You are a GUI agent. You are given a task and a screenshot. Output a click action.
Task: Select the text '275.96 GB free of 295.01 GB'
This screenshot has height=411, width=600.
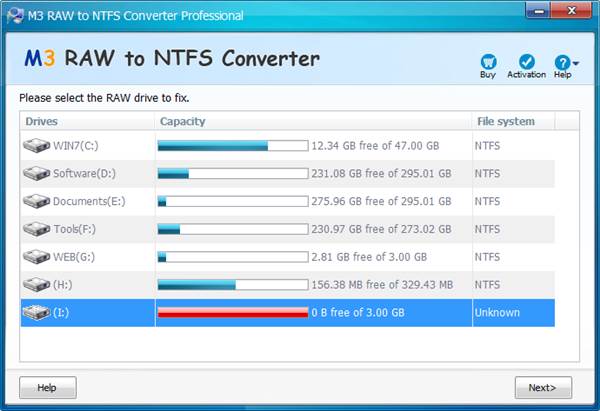tap(381, 201)
